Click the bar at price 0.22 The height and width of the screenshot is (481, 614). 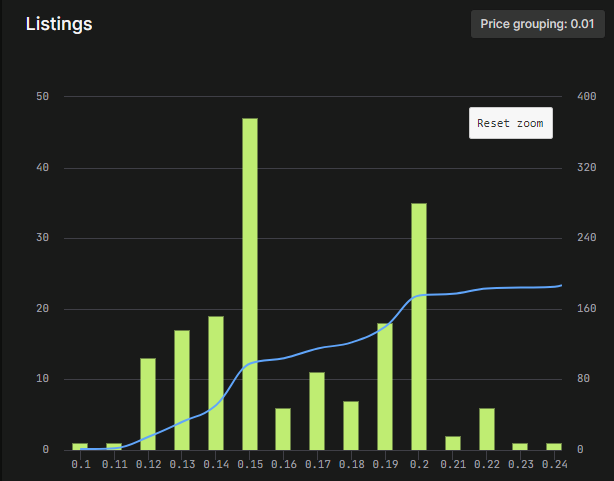pos(487,429)
